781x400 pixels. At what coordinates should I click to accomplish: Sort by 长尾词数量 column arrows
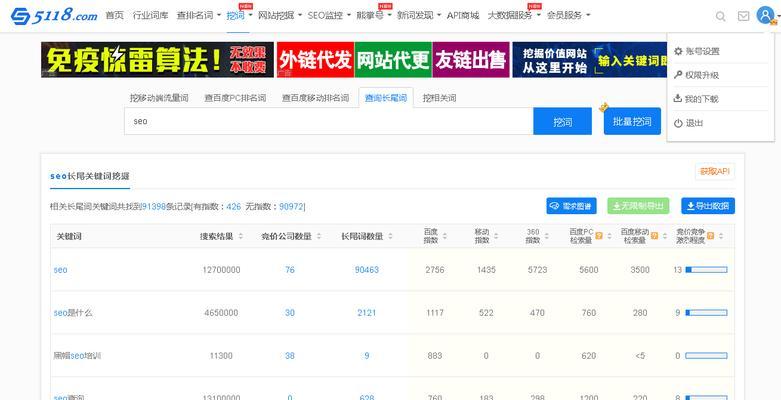(390, 236)
